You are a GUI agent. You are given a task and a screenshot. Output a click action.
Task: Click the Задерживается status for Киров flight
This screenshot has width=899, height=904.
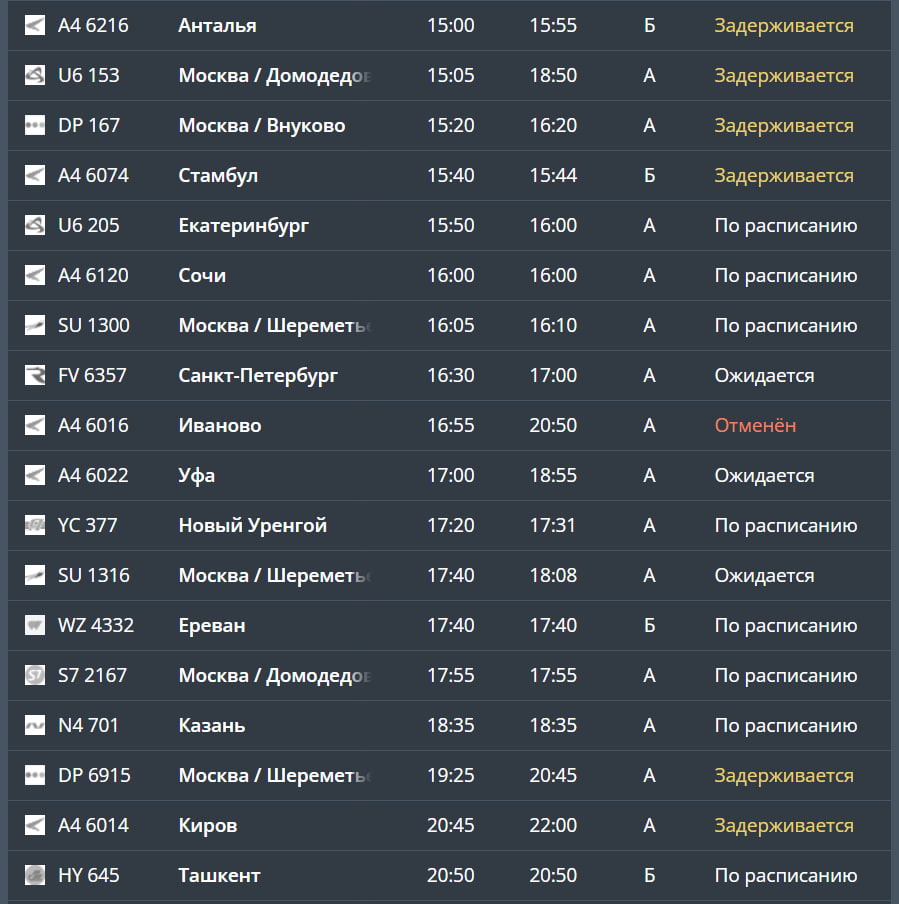coord(783,825)
